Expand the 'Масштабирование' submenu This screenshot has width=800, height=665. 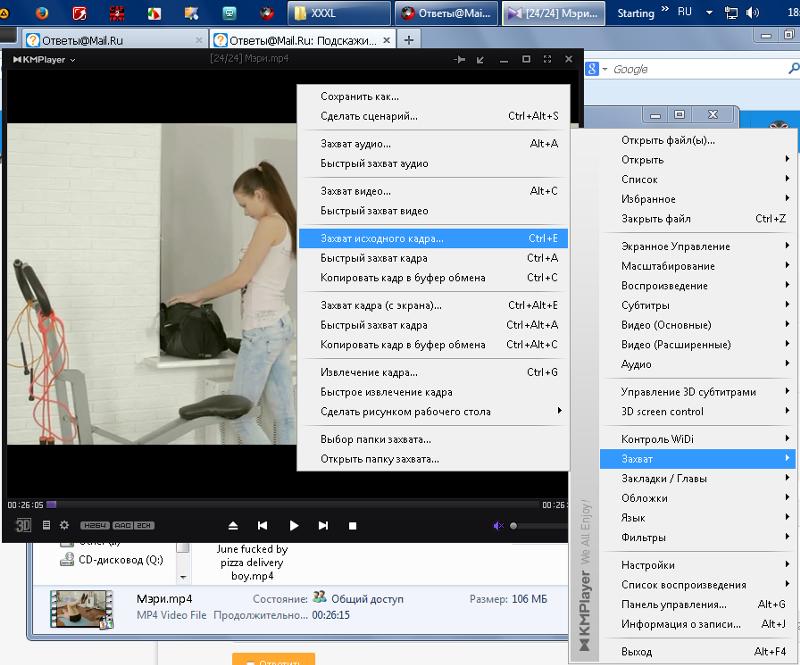(x=697, y=266)
